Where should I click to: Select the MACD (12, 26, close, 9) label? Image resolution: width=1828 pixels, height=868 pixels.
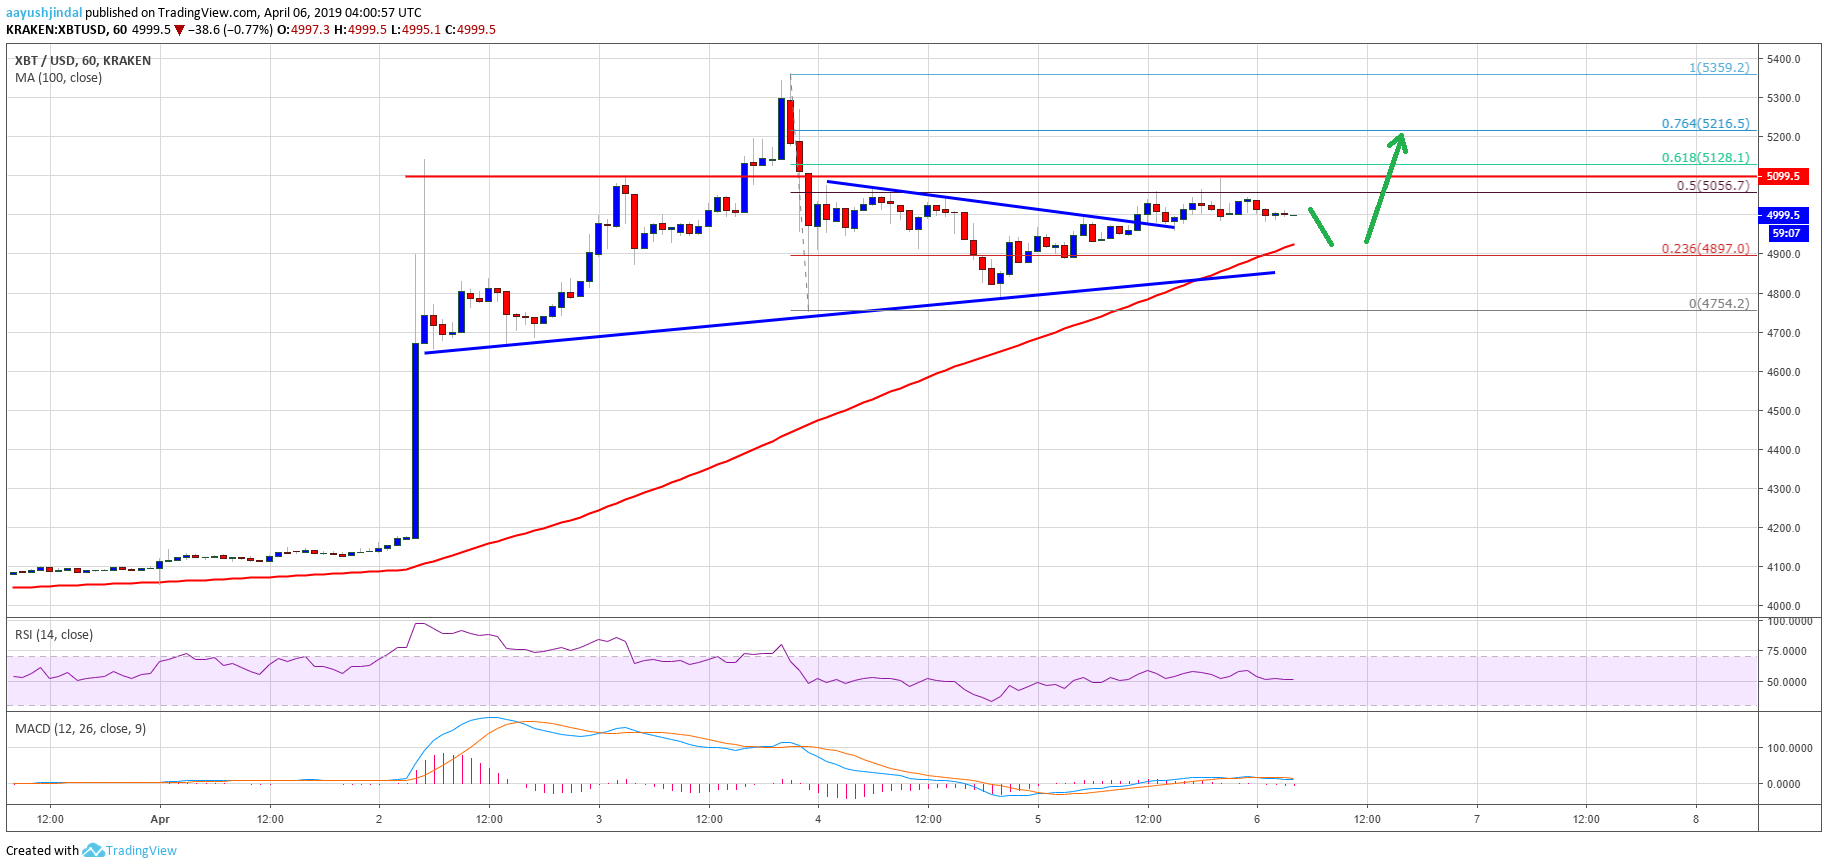coord(80,729)
